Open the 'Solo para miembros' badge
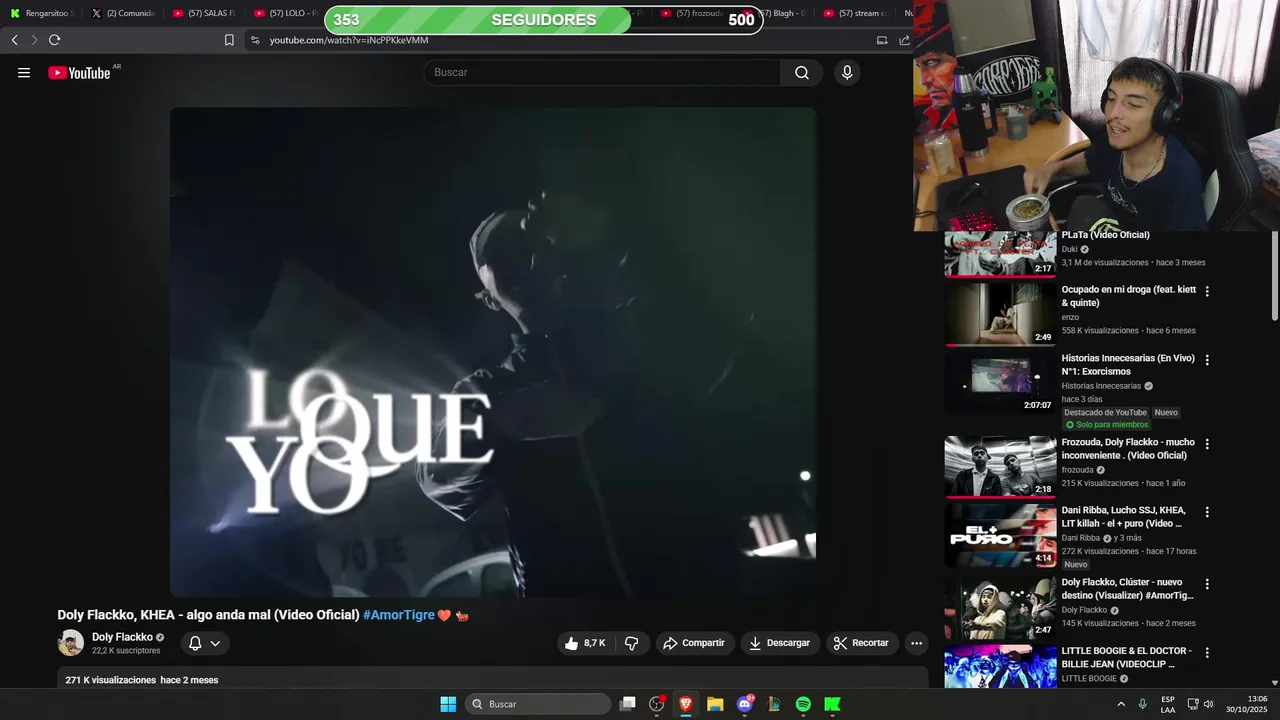Screen dimensions: 1280x720 point(1106,425)
